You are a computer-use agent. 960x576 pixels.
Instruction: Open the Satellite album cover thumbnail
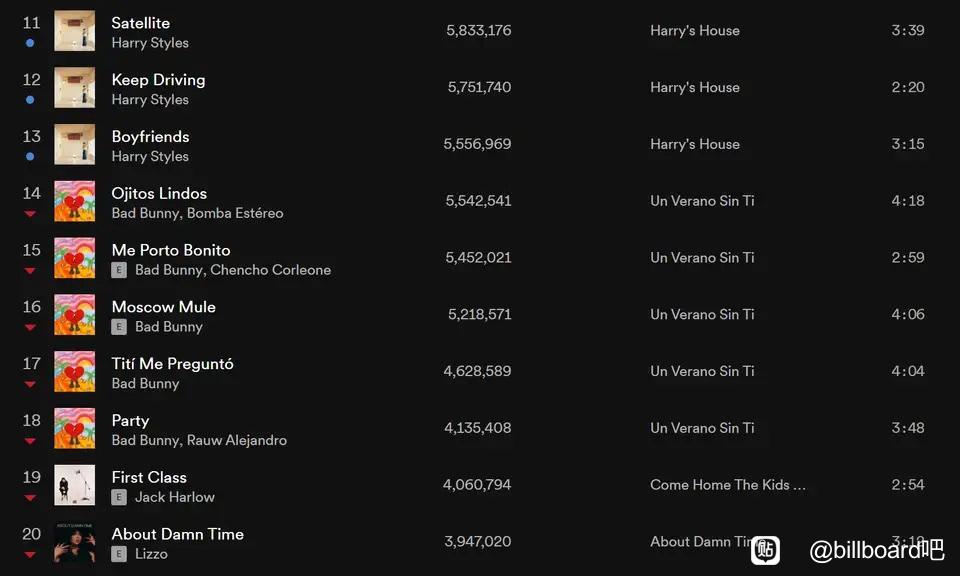(75, 31)
